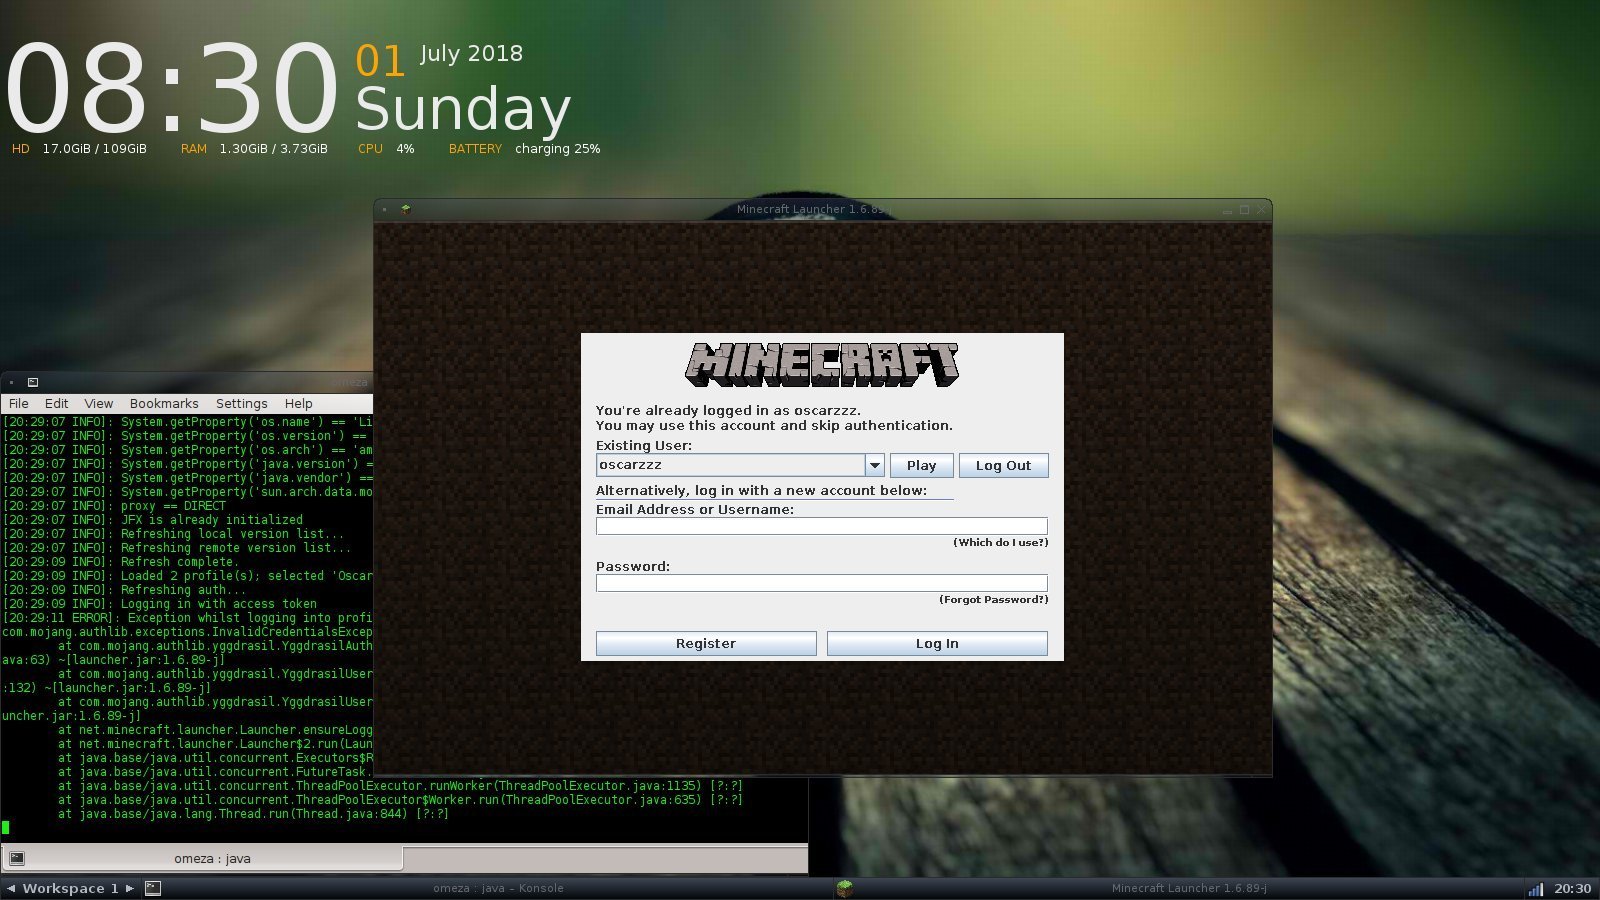Click the green terminal cursor block in Konsole
This screenshot has width=1600, height=900.
5,828
